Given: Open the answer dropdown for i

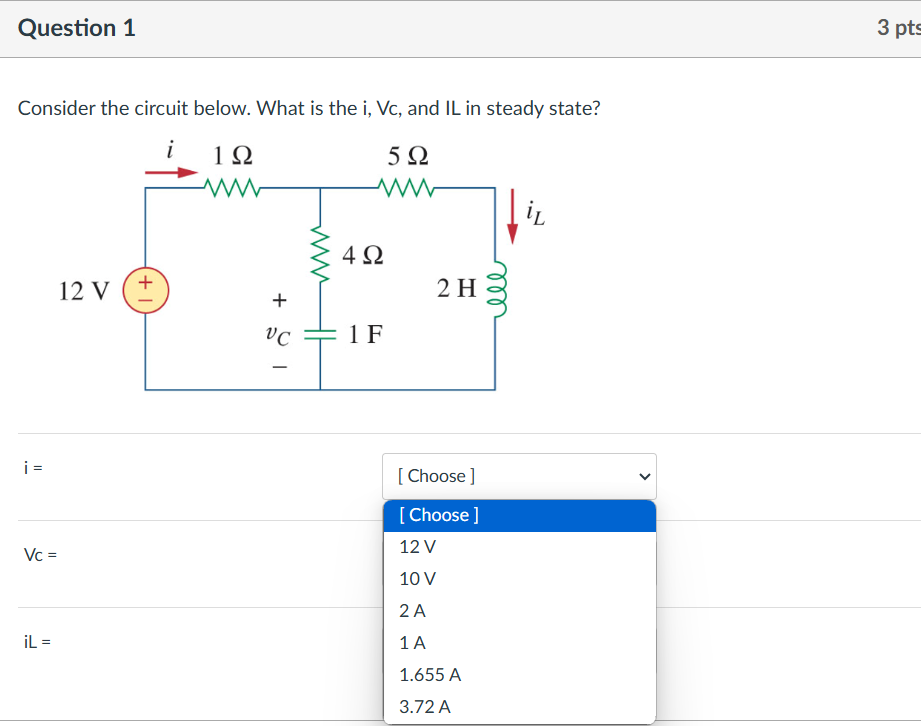Looking at the screenshot, I should (518, 476).
